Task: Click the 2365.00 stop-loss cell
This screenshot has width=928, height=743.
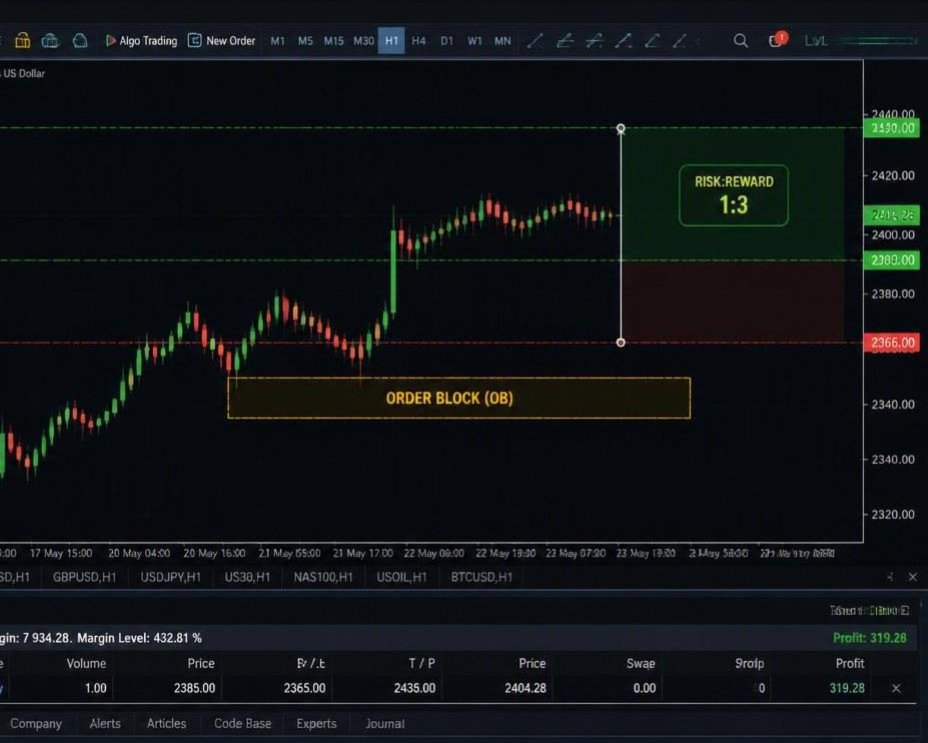Action: 304,688
